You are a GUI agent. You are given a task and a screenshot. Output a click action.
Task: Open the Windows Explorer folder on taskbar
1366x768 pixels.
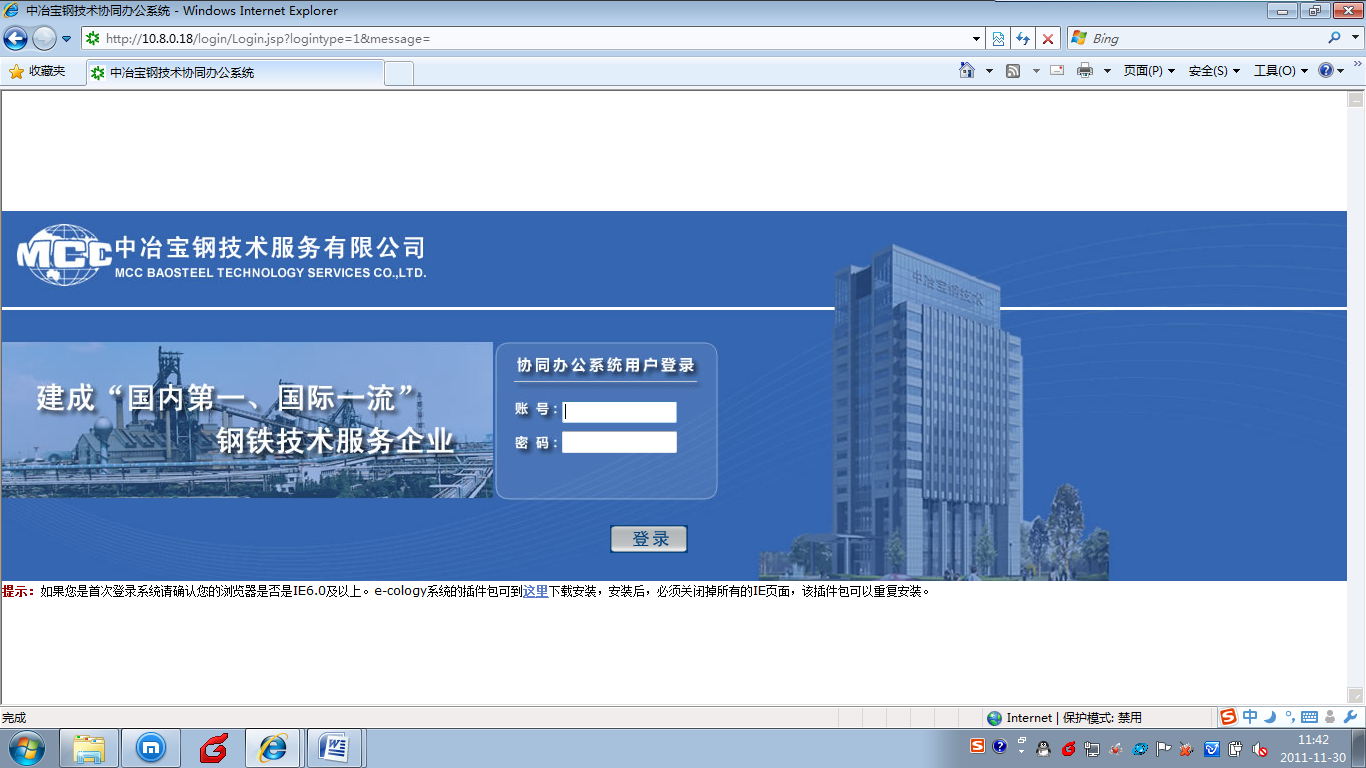pos(89,747)
